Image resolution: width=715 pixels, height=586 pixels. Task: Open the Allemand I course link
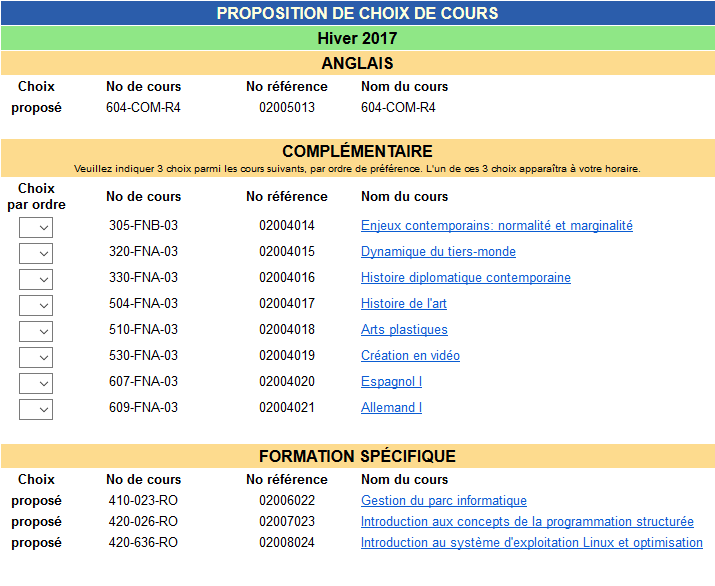pyautogui.click(x=391, y=408)
